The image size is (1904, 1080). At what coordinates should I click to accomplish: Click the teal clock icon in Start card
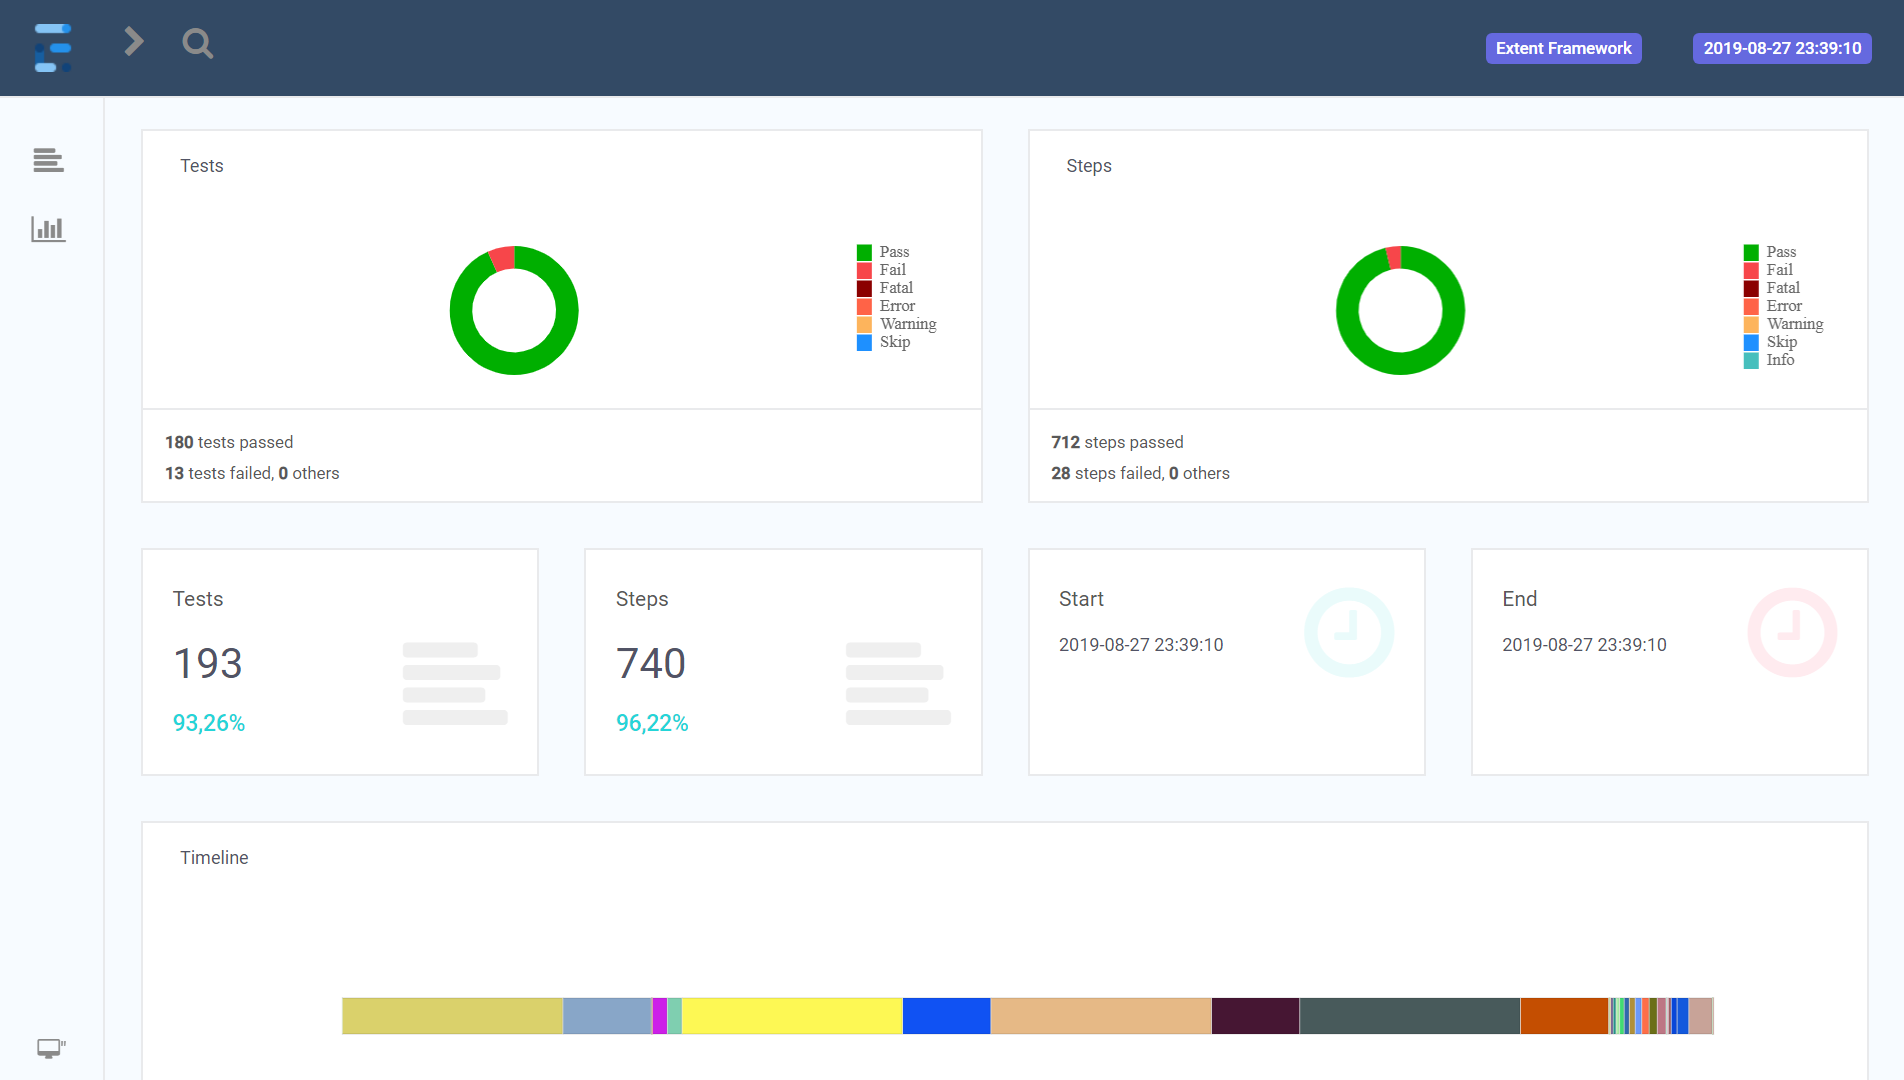pos(1348,632)
